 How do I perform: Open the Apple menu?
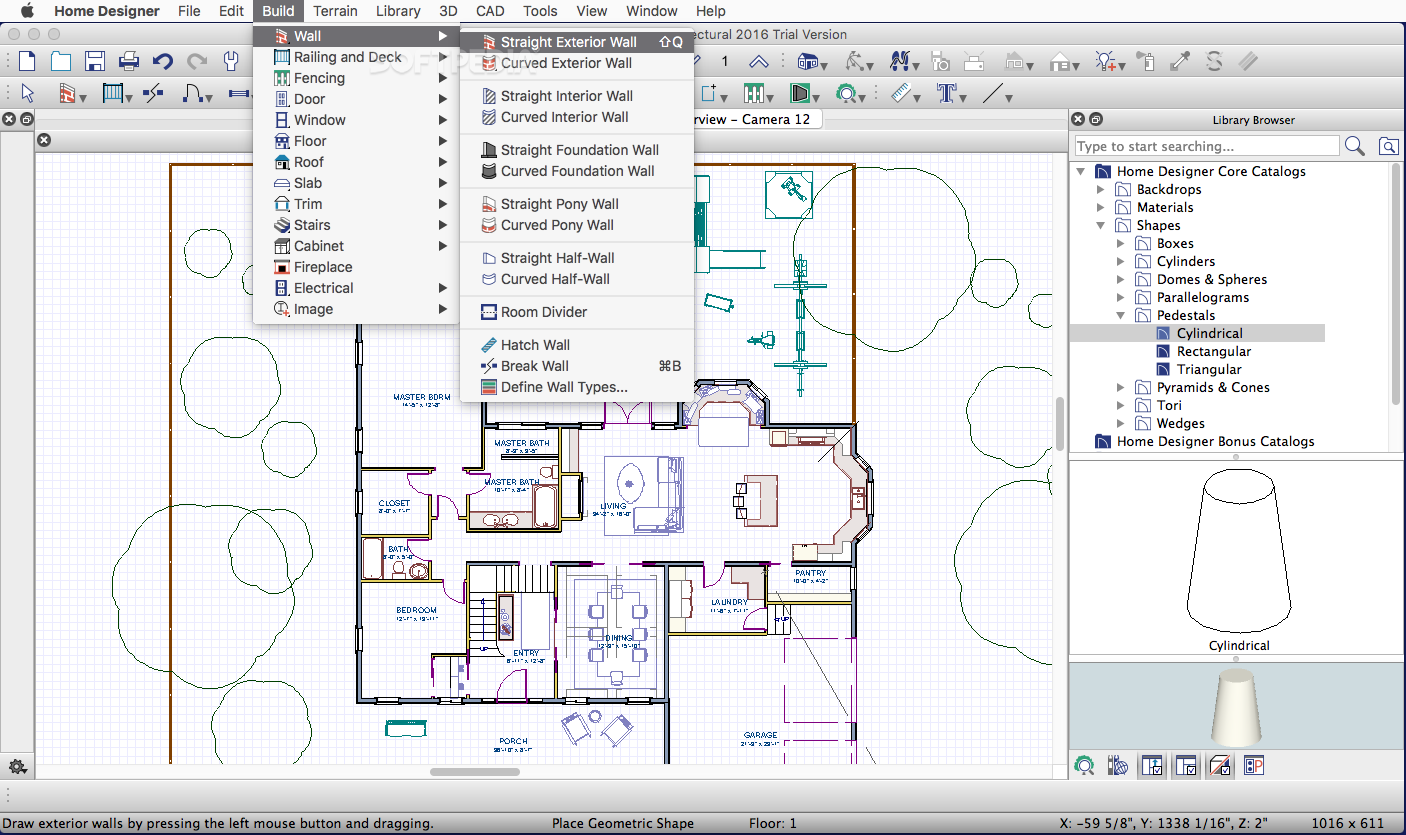point(27,11)
